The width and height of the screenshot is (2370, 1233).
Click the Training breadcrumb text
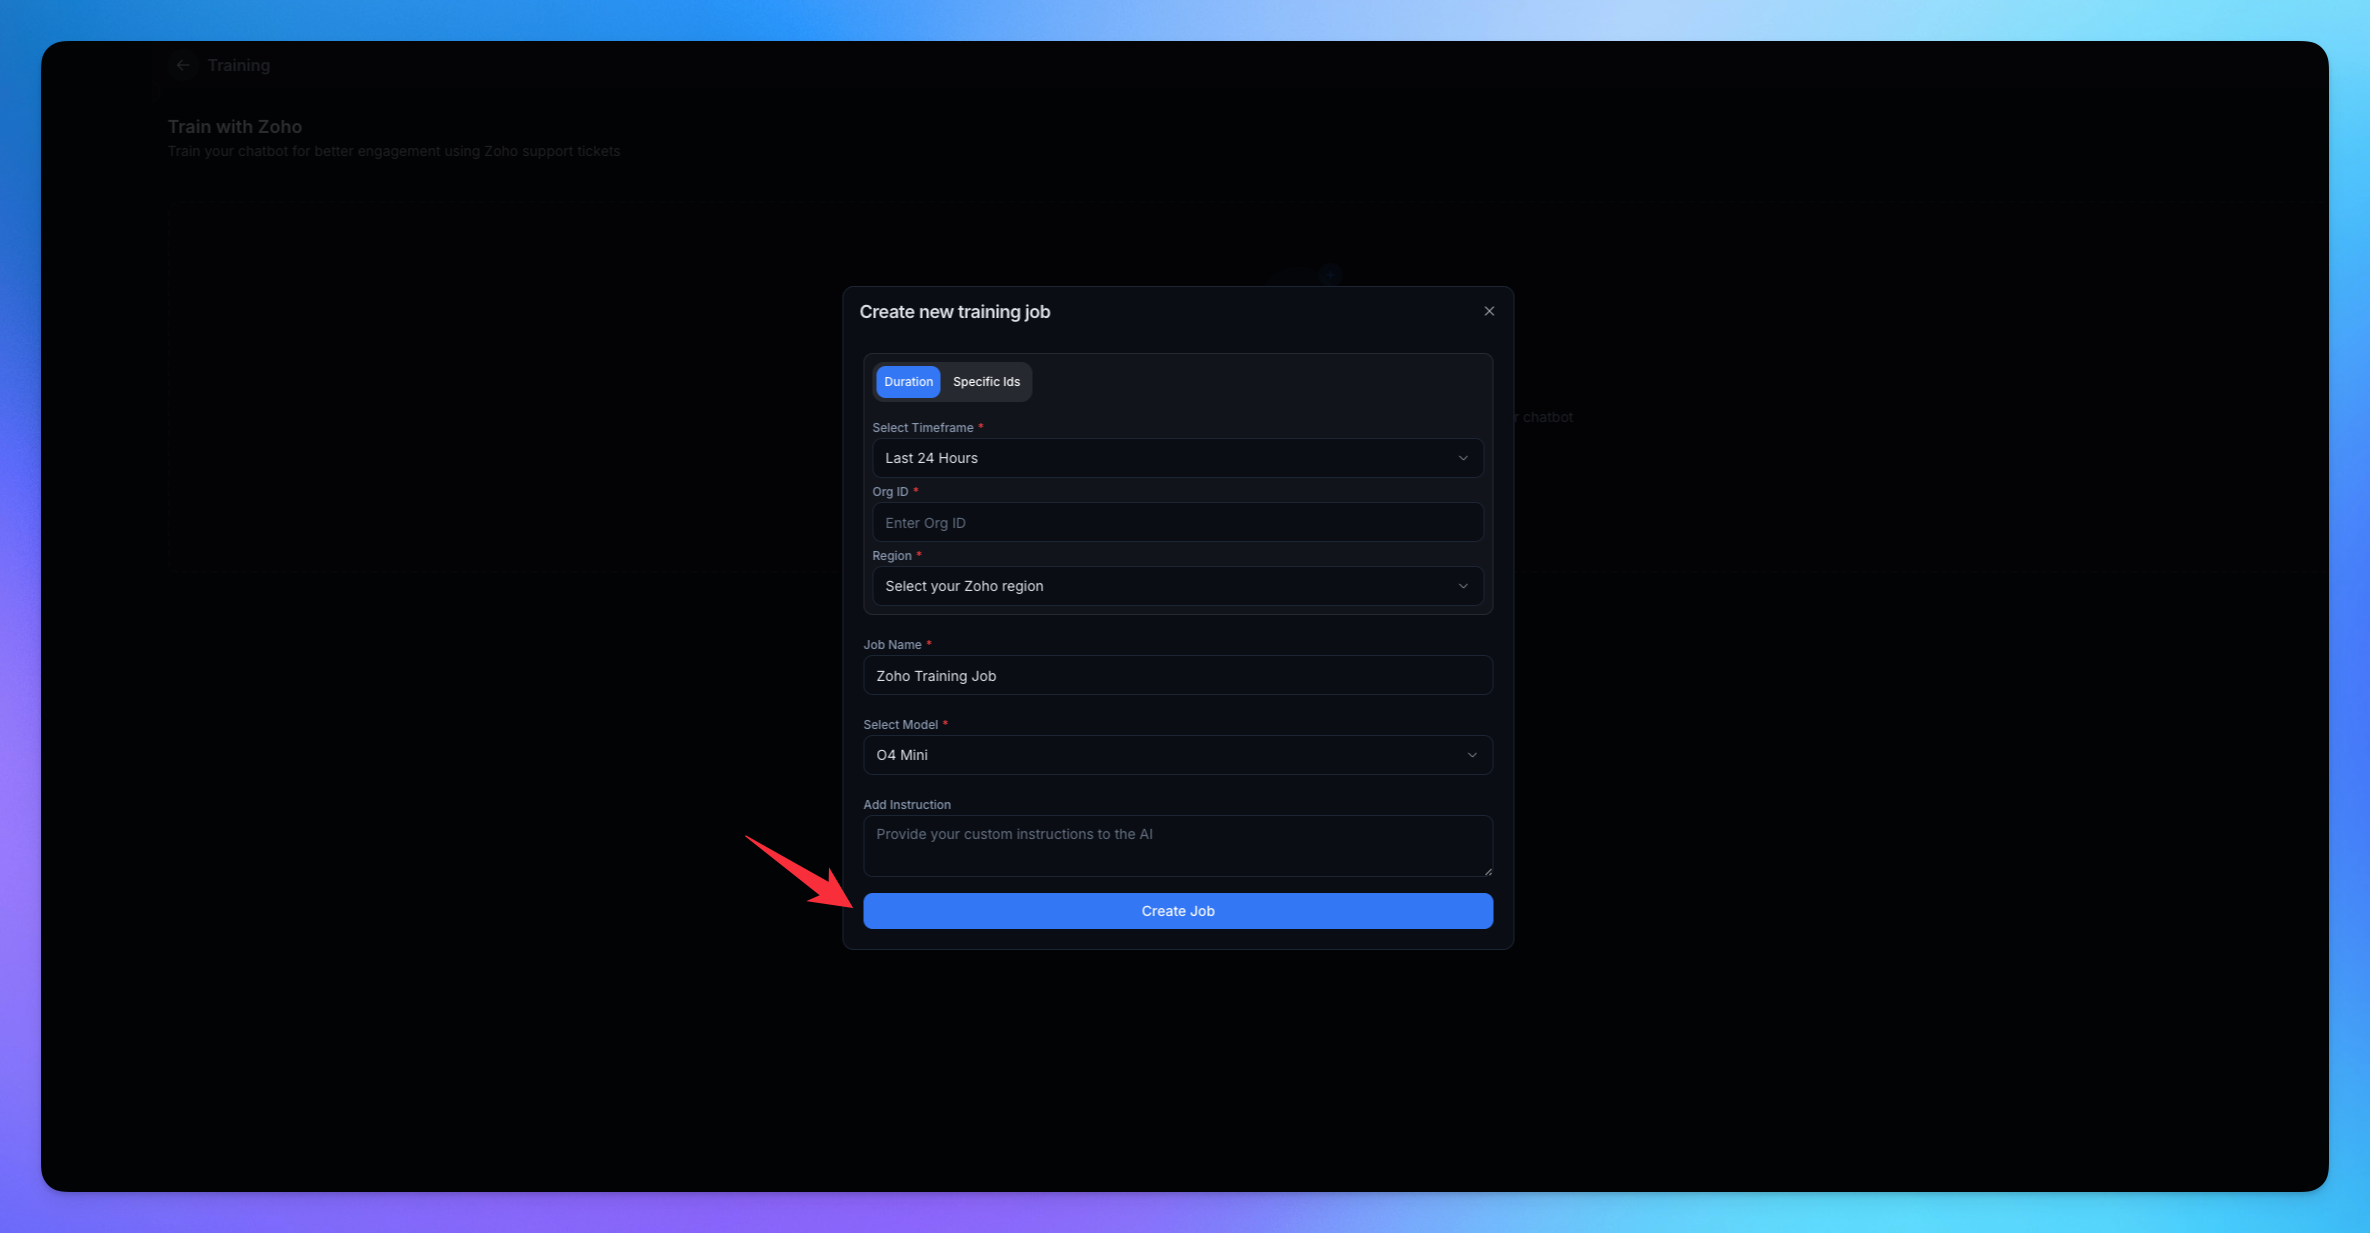(x=239, y=65)
